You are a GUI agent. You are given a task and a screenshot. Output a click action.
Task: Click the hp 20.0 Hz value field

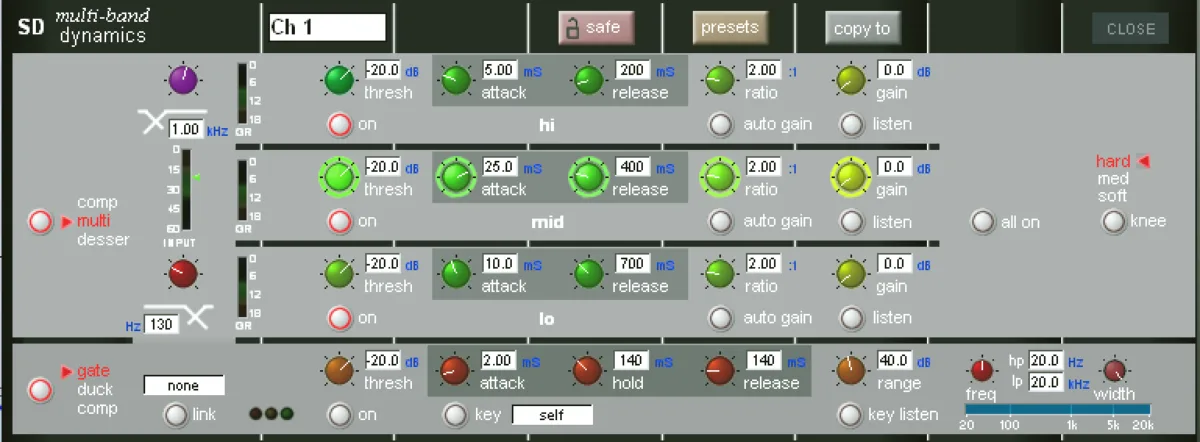tap(1046, 360)
